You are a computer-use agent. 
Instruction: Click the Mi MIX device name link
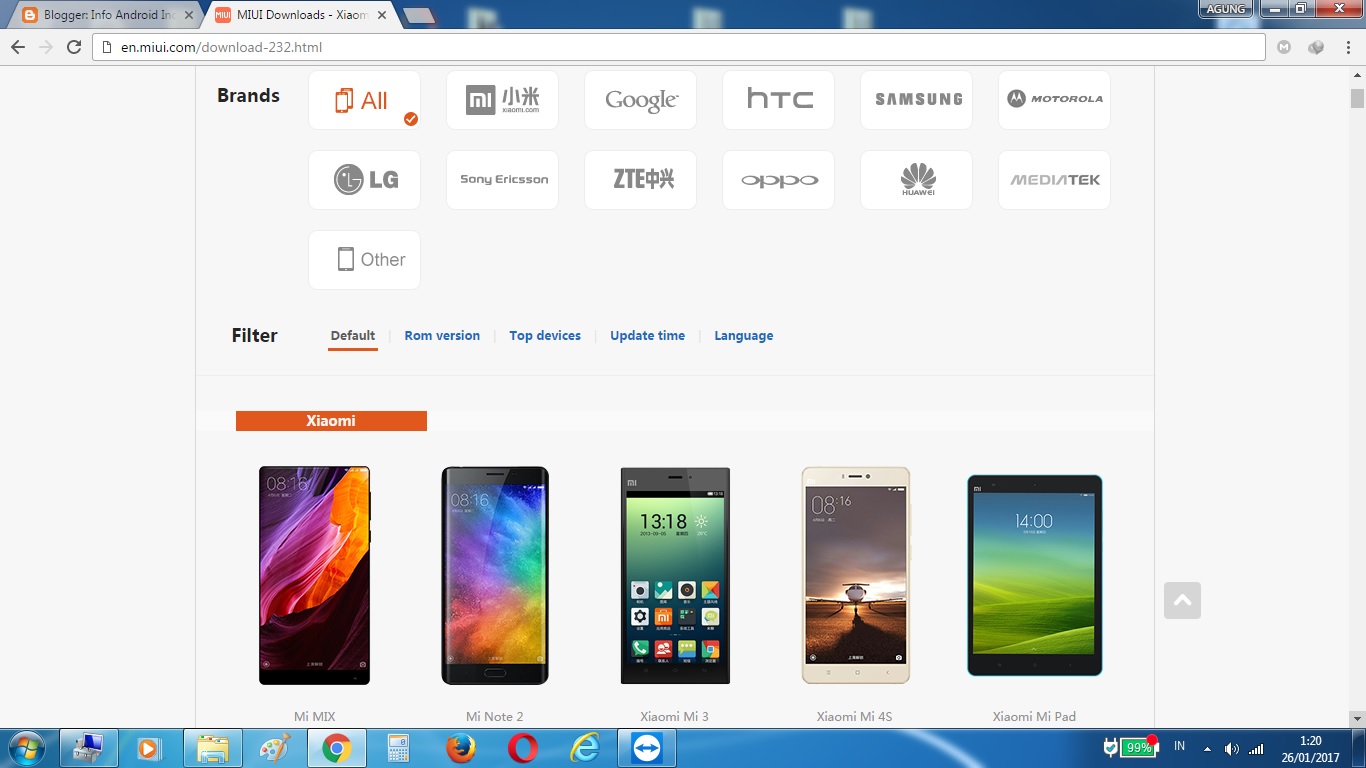click(x=314, y=717)
